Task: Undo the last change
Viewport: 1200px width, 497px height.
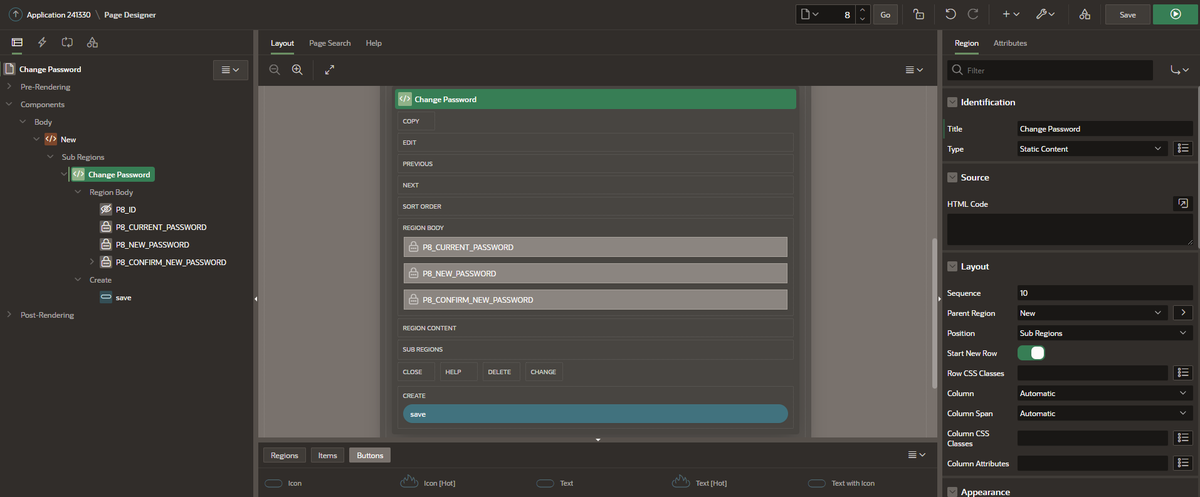Action: click(950, 14)
